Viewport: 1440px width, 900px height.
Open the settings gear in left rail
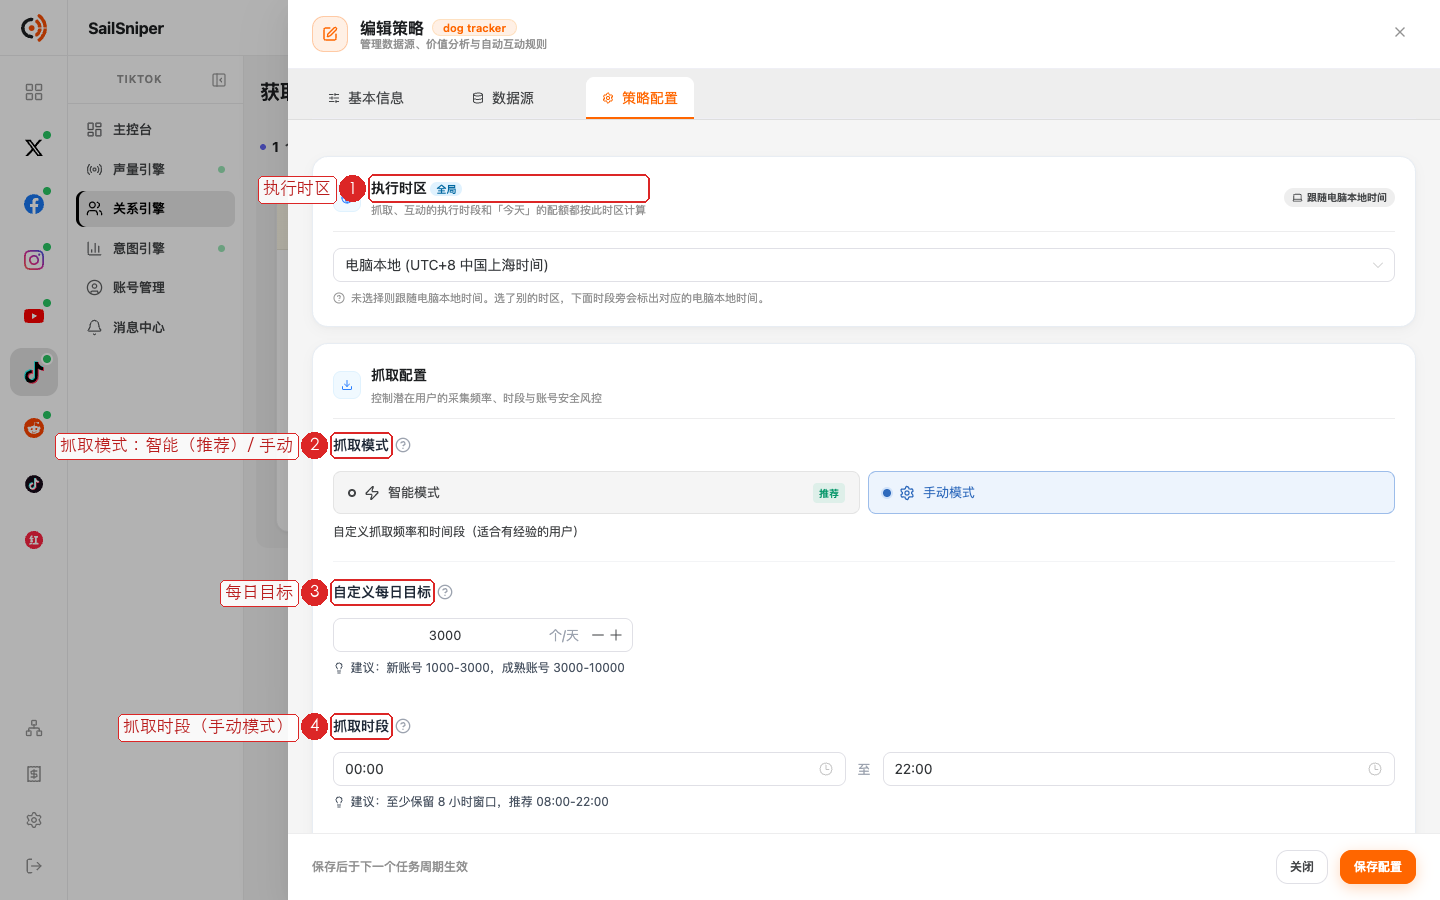pyautogui.click(x=34, y=820)
